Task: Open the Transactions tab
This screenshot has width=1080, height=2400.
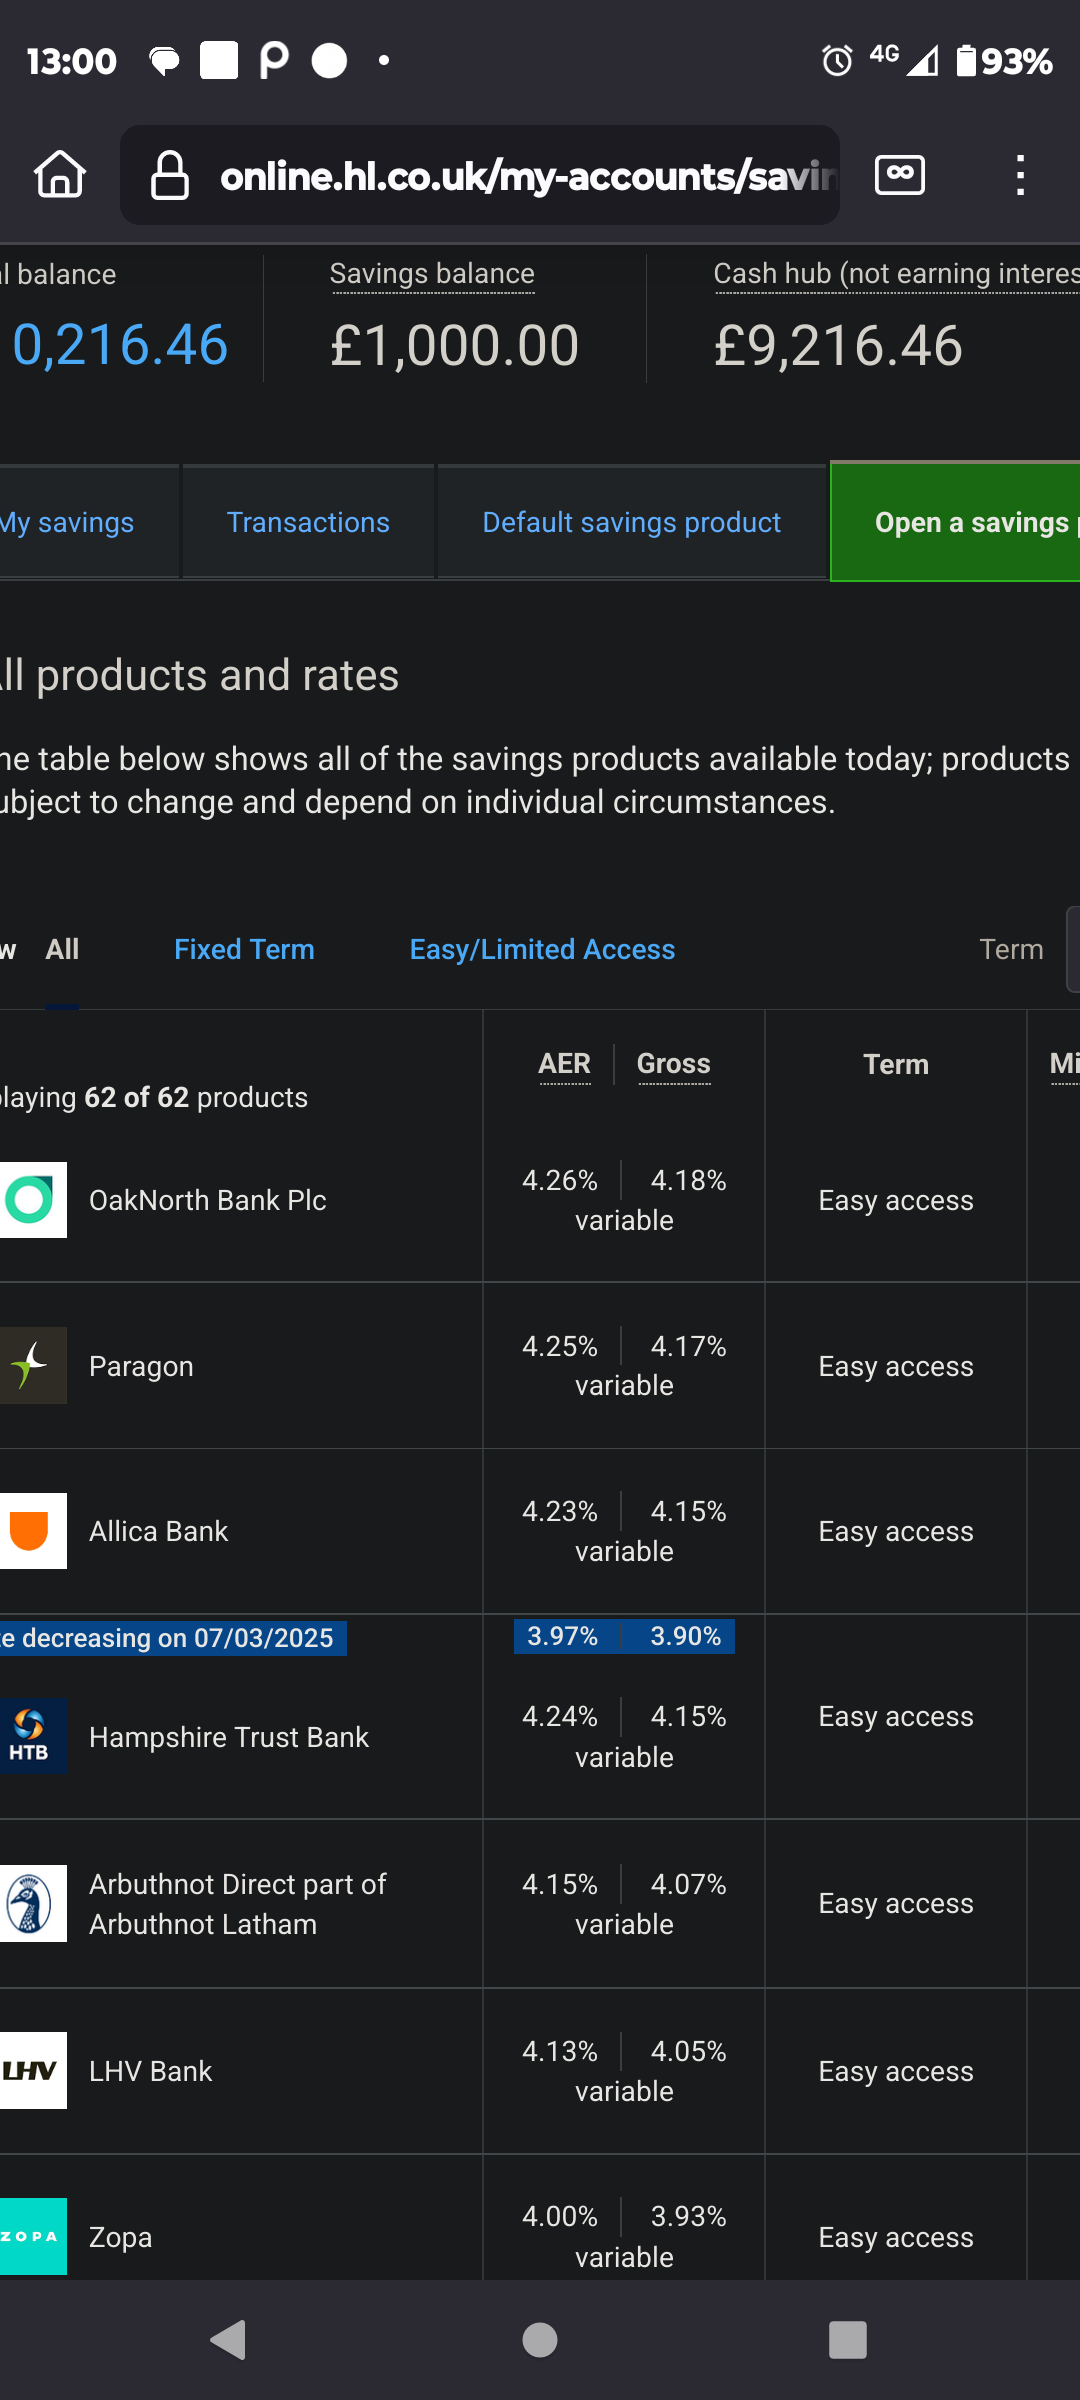Action: click(308, 522)
